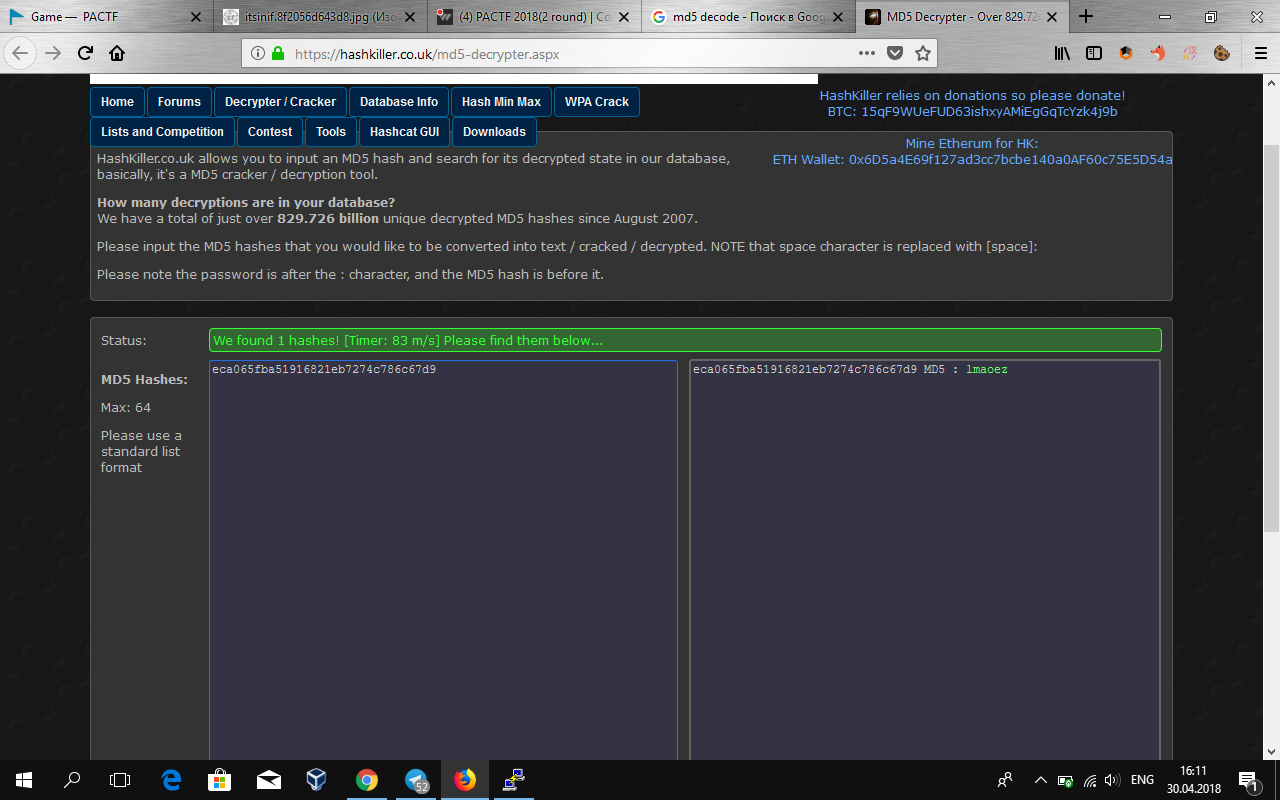Reload the current page
The height and width of the screenshot is (800, 1280).
pos(85,53)
